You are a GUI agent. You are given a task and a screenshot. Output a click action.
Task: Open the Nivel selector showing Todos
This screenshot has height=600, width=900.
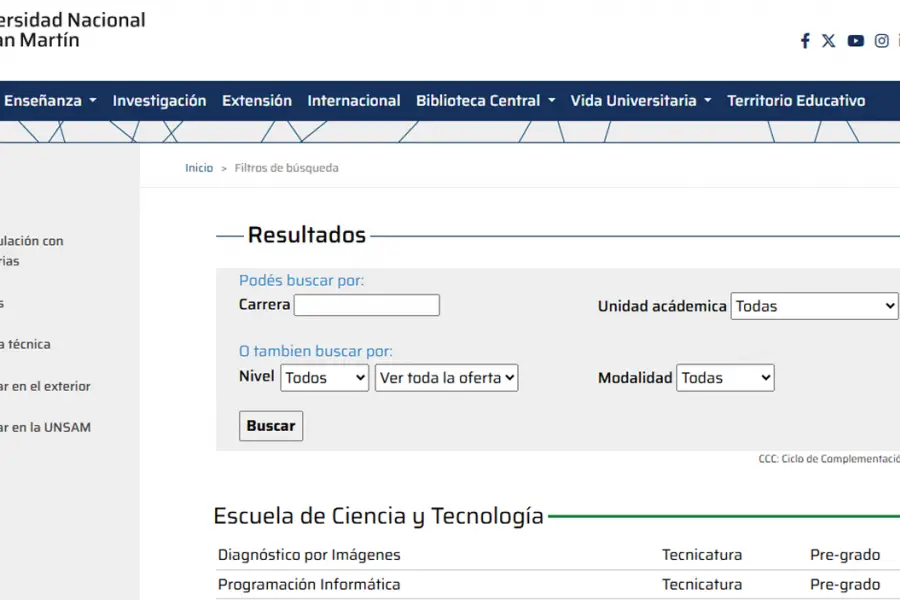[x=324, y=378]
